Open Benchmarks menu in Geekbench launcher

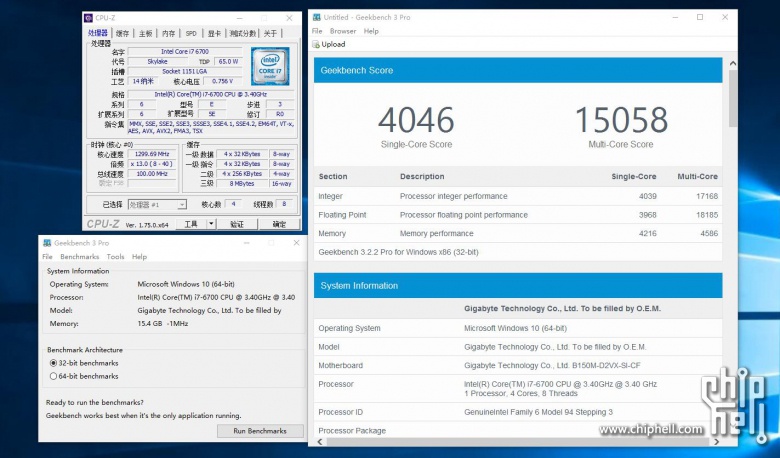coord(80,257)
